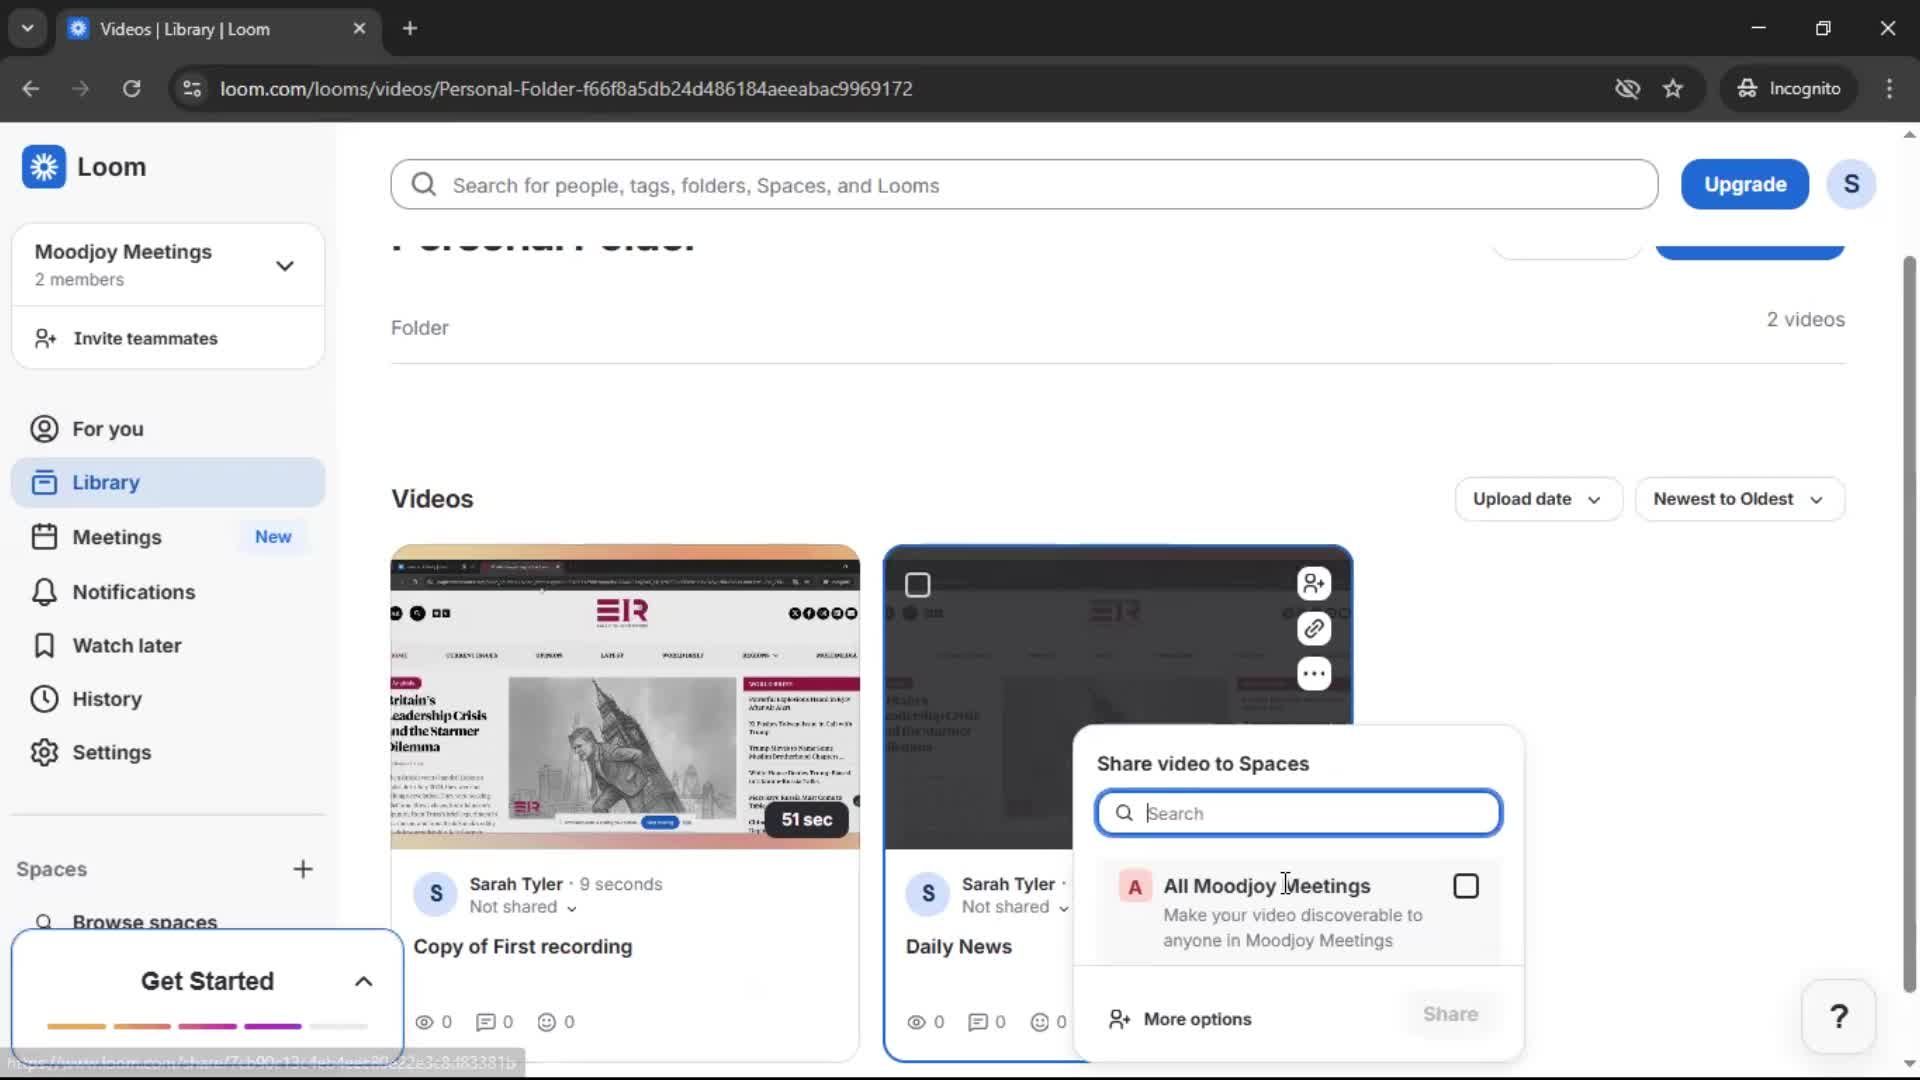Click the invite teammates icon on Daily News video
Screen dimensions: 1920x1080
[x=1314, y=584]
